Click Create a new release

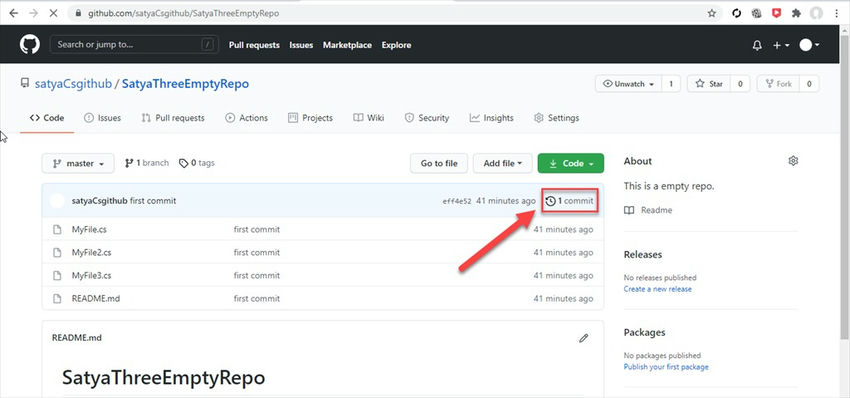(x=658, y=289)
